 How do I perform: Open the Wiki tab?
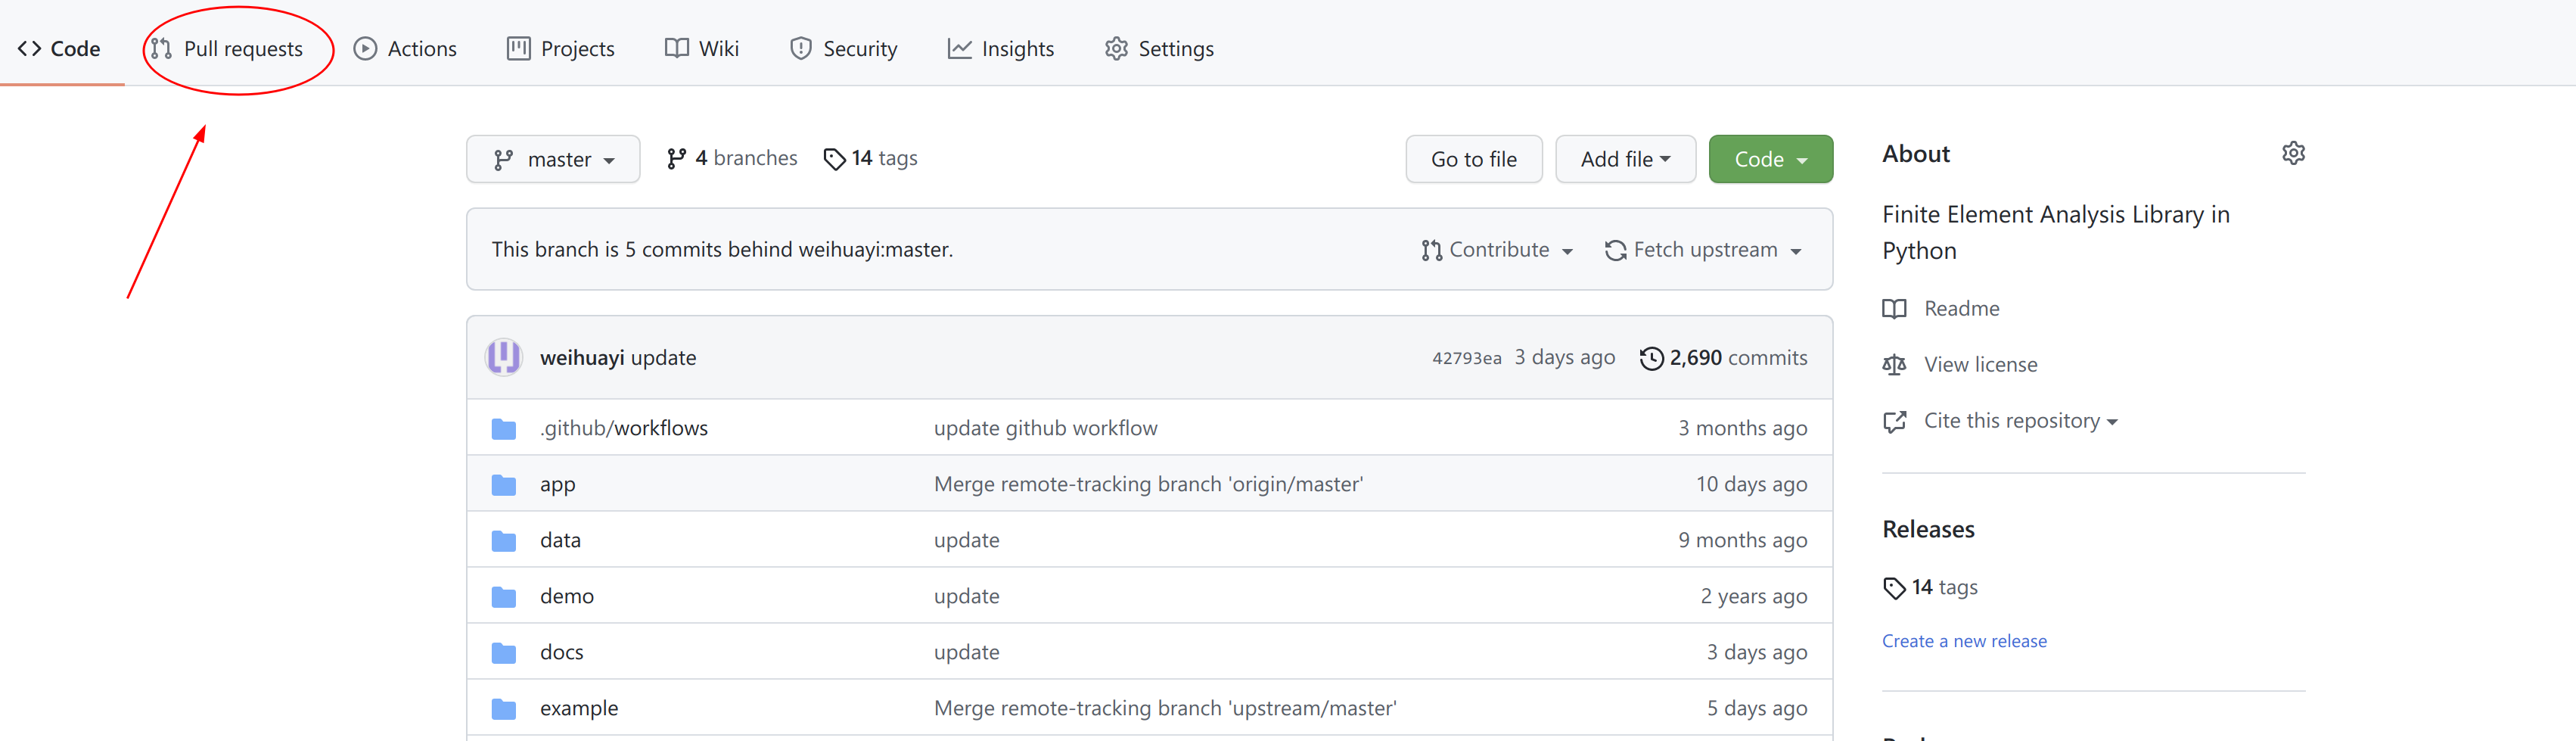coord(702,48)
